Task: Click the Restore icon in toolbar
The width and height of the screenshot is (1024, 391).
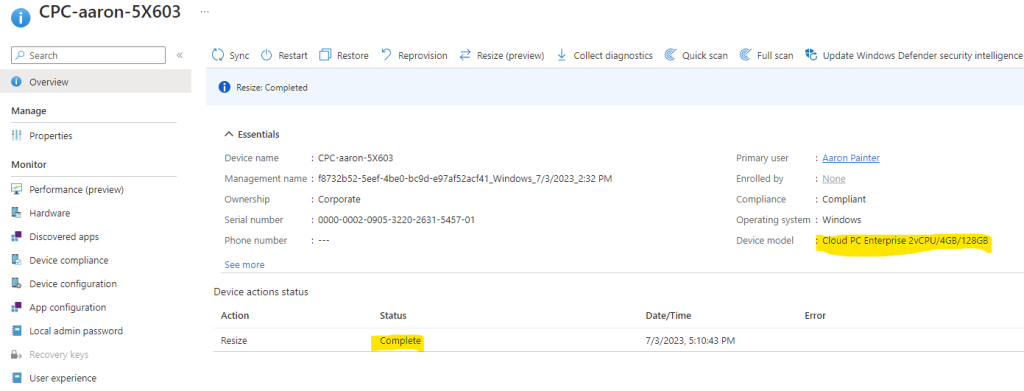Action: click(x=325, y=55)
